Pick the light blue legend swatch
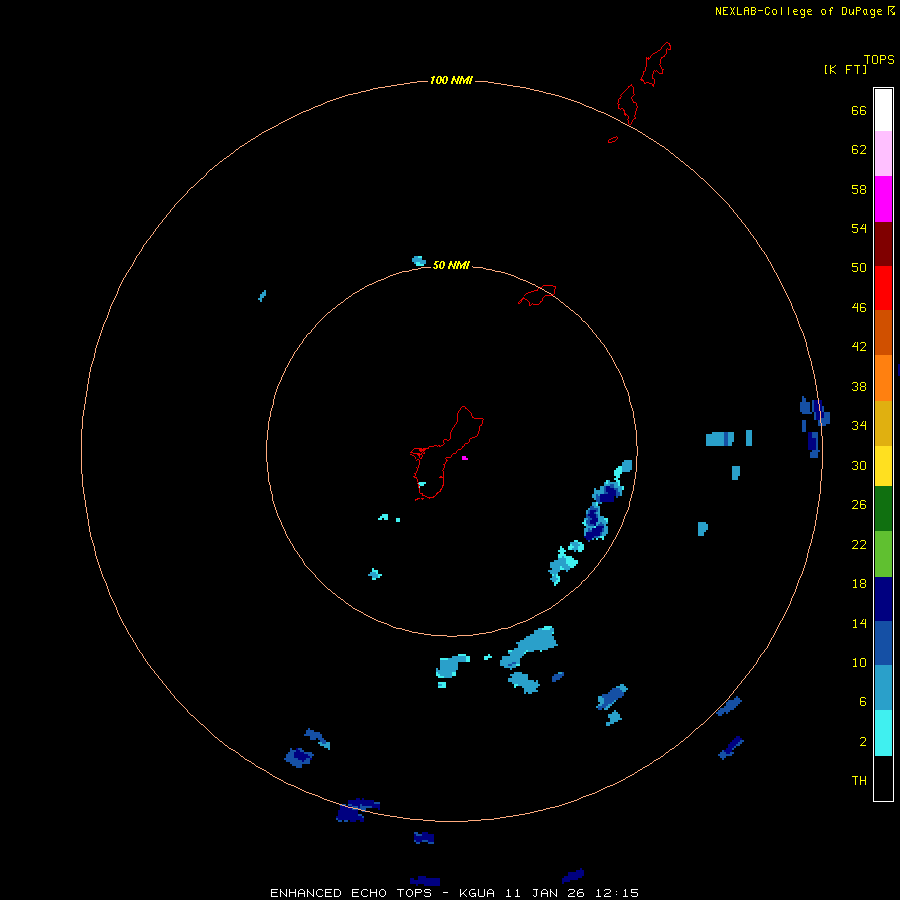Viewport: 900px width, 900px height. (883, 688)
